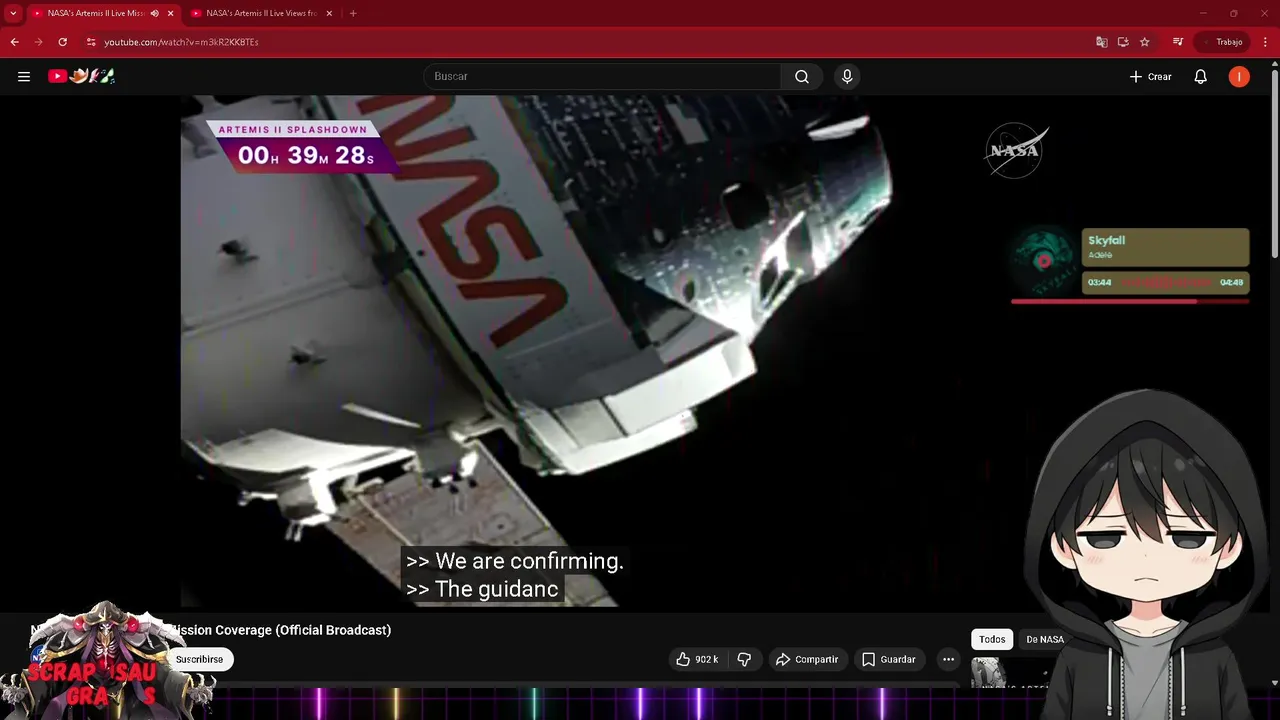Open the browser three-dot menu

click(x=1265, y=42)
